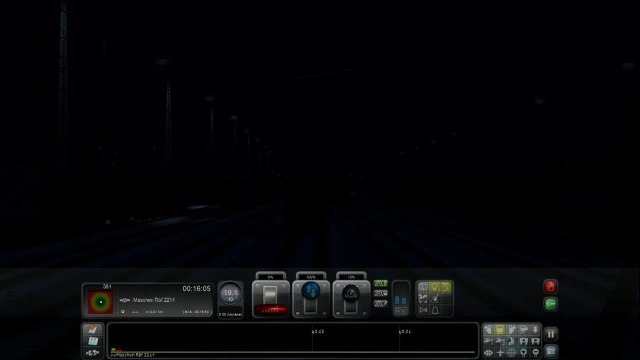Select the yellow highlighted cab camera icon
The width and height of the screenshot is (640, 360).
coord(500,329)
